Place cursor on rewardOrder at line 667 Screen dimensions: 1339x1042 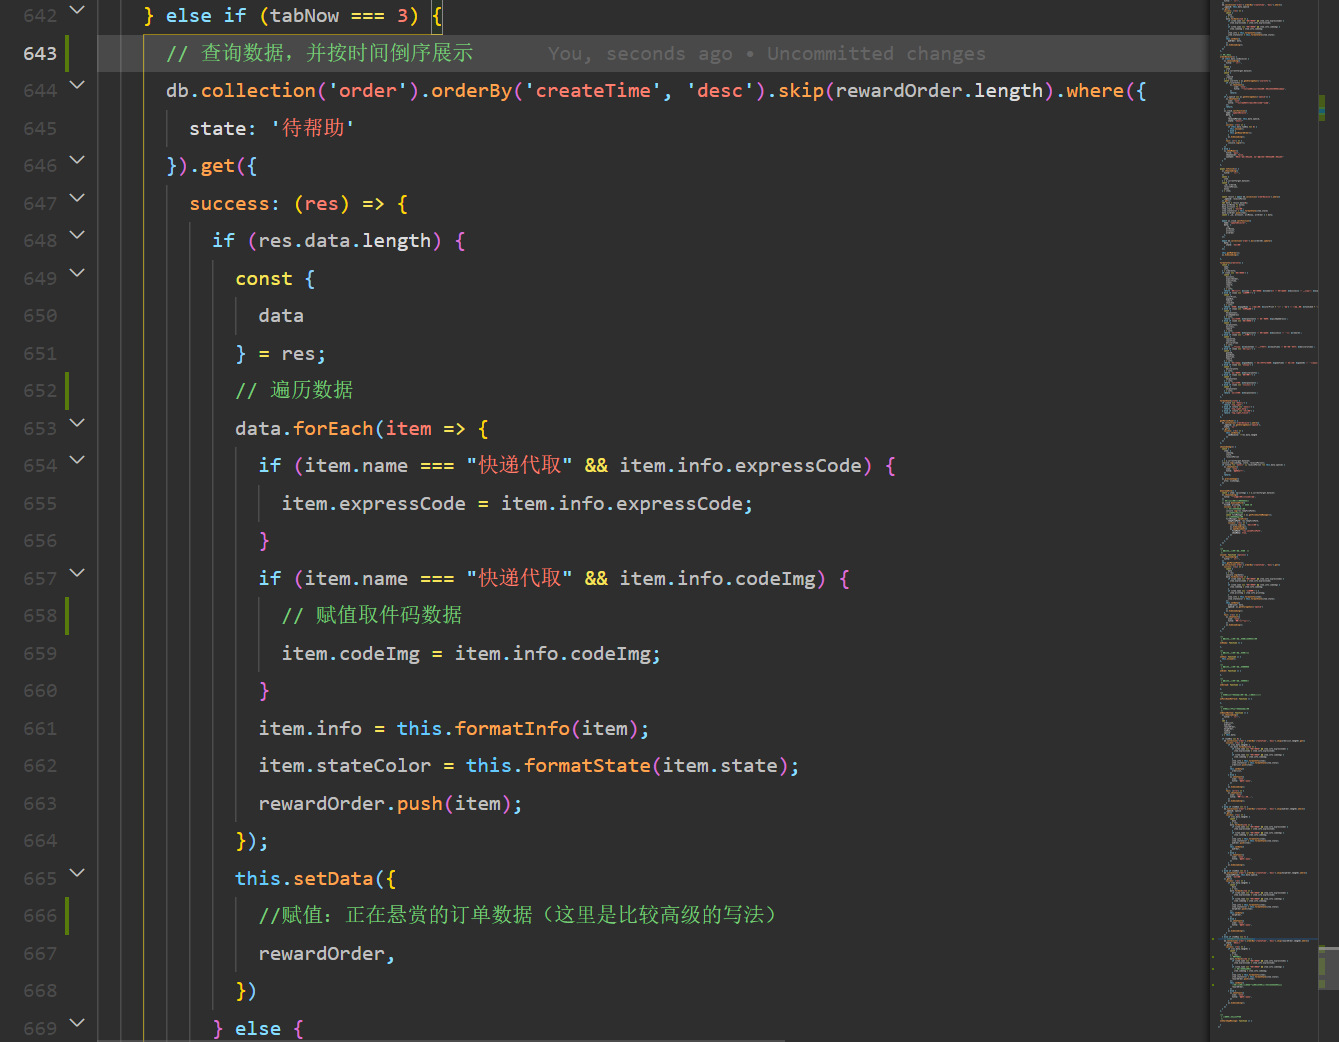(322, 953)
